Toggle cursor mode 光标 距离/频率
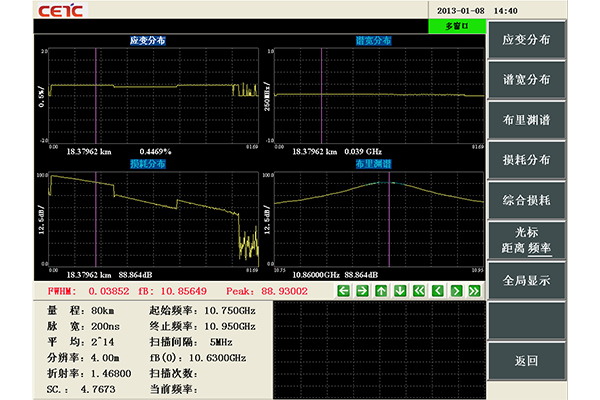 [540, 241]
